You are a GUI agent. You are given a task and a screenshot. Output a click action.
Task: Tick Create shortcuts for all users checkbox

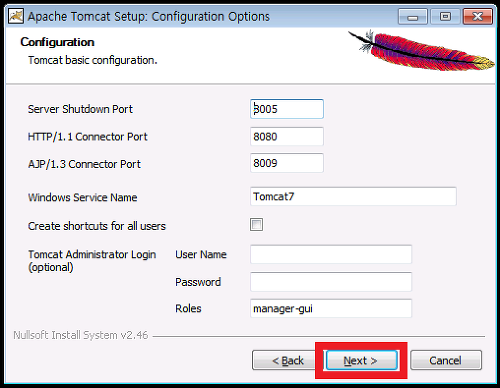[x=256, y=225]
